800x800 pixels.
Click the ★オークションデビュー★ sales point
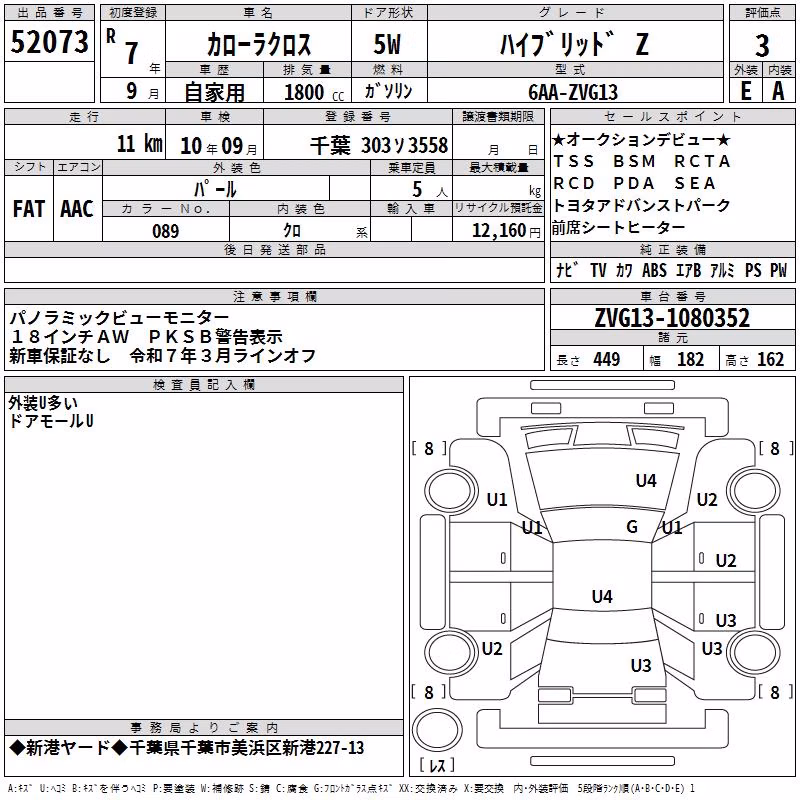tap(641, 139)
